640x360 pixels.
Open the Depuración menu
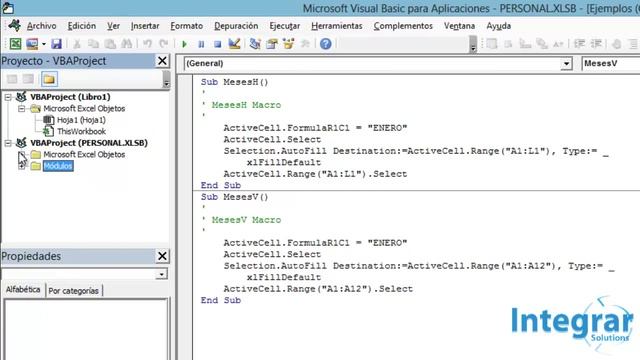click(x=236, y=26)
